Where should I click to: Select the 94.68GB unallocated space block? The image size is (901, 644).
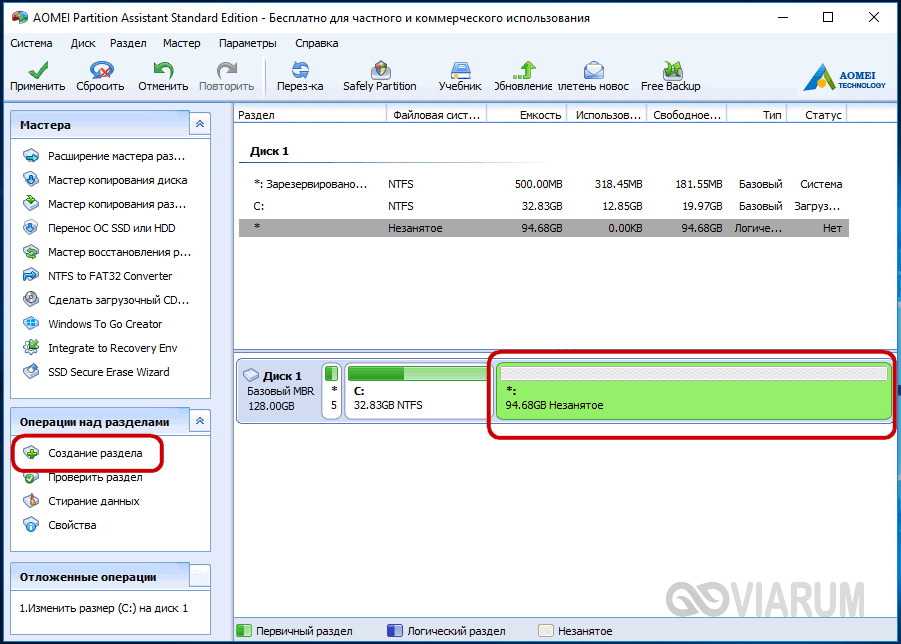(x=692, y=397)
